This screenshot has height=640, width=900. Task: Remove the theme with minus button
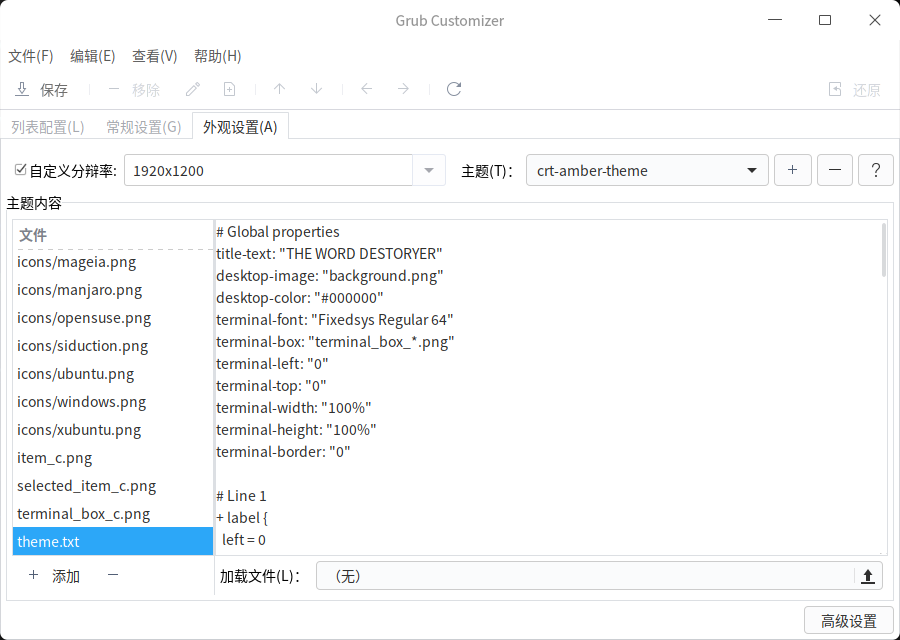click(x=835, y=170)
